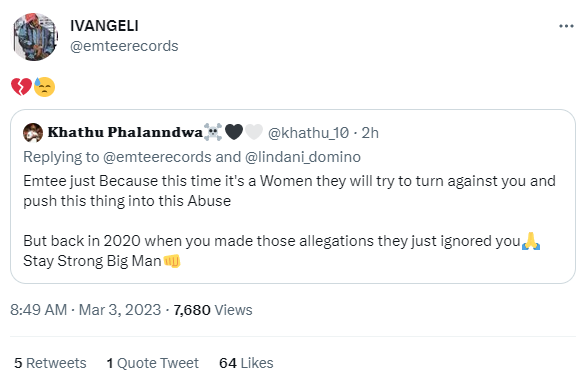Click the skull and crossbones emoji
Image resolution: width=581 pixels, height=374 pixels.
pos(213,132)
